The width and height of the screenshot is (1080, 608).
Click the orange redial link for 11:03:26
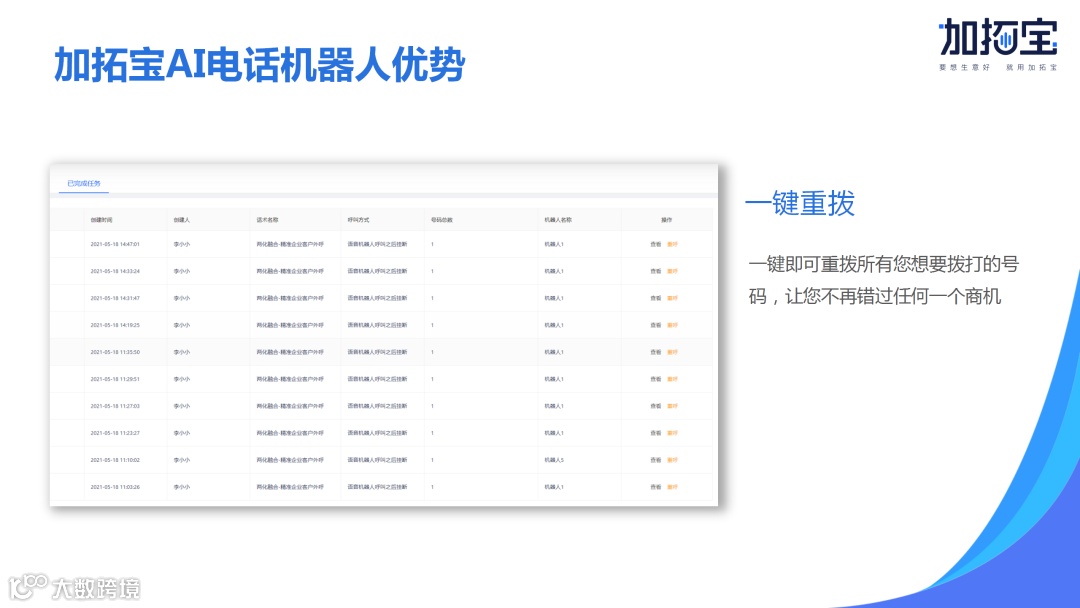click(x=672, y=487)
